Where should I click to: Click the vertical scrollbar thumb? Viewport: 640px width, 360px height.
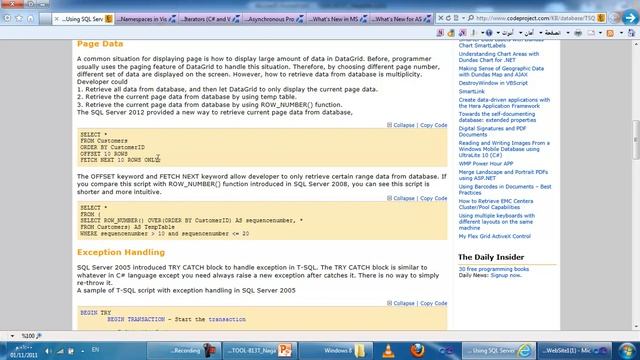[x=636, y=140]
